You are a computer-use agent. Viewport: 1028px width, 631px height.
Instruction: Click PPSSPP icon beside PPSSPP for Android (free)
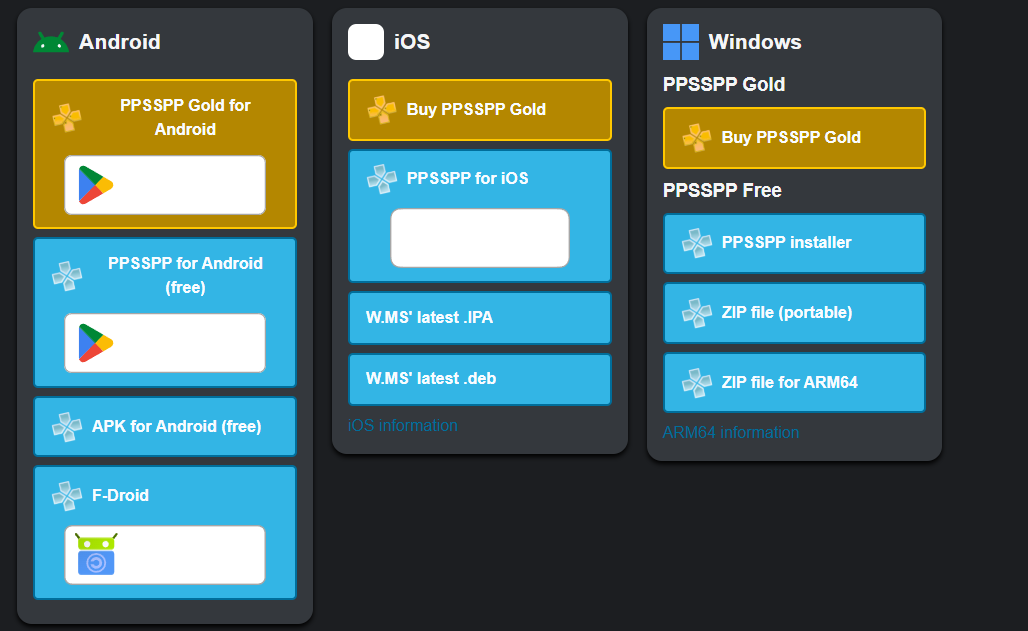(67, 275)
